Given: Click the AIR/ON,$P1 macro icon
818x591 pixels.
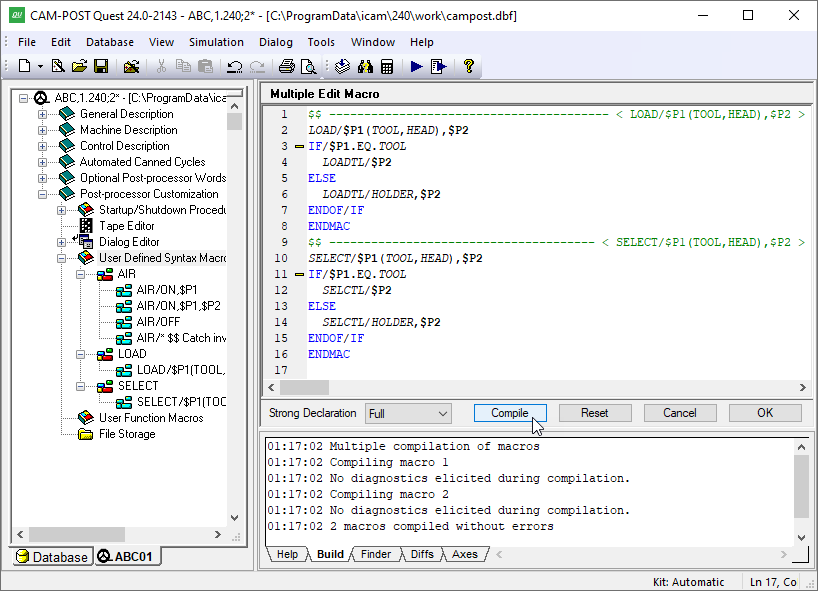Looking at the screenshot, I should [124, 290].
